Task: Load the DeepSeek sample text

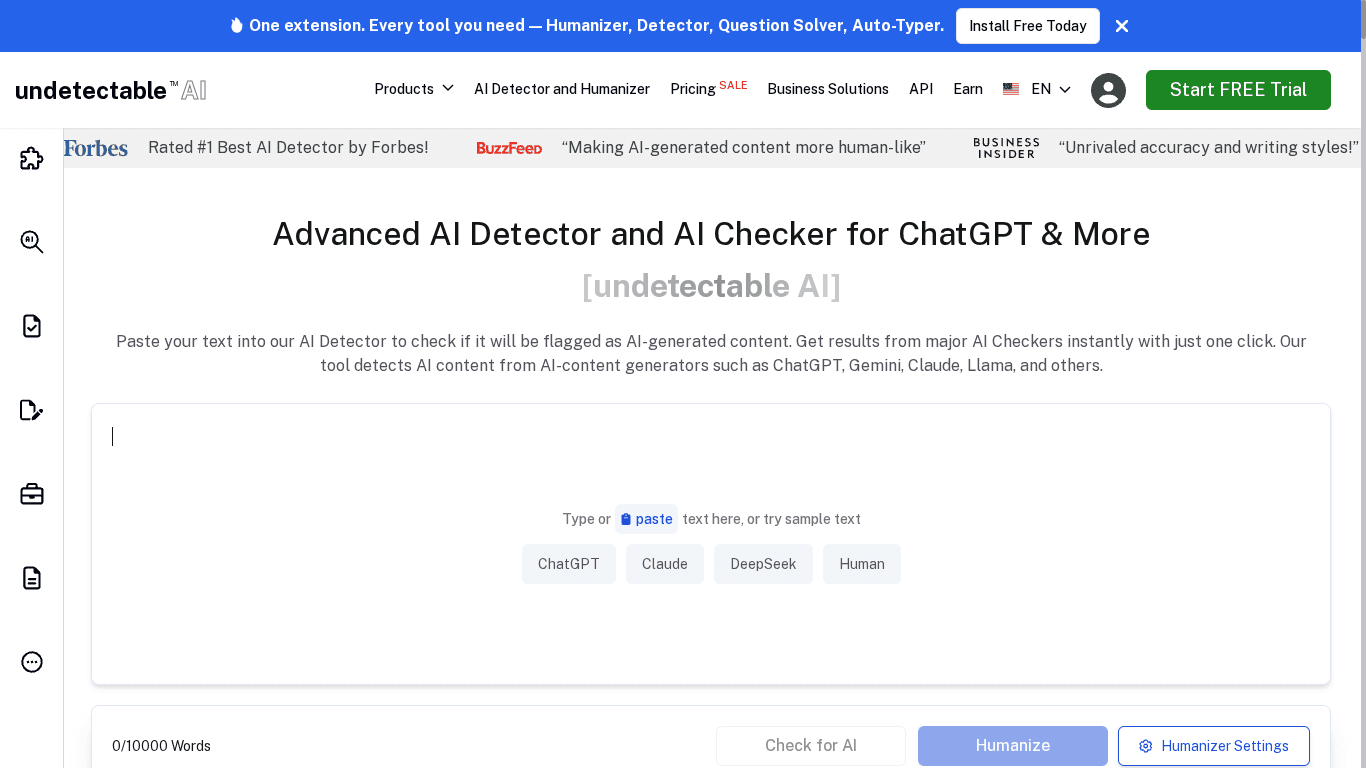Action: coord(763,564)
